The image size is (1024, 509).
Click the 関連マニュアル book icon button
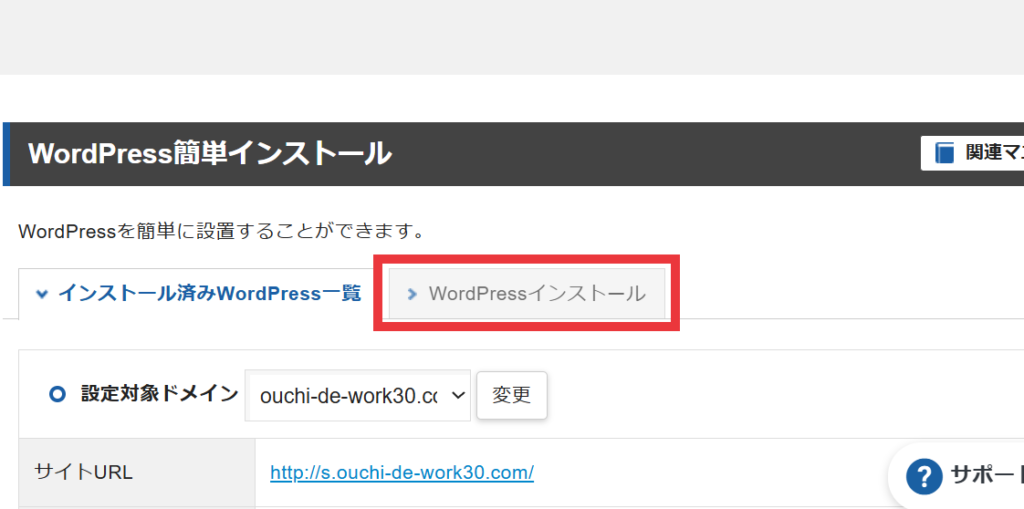click(x=972, y=153)
